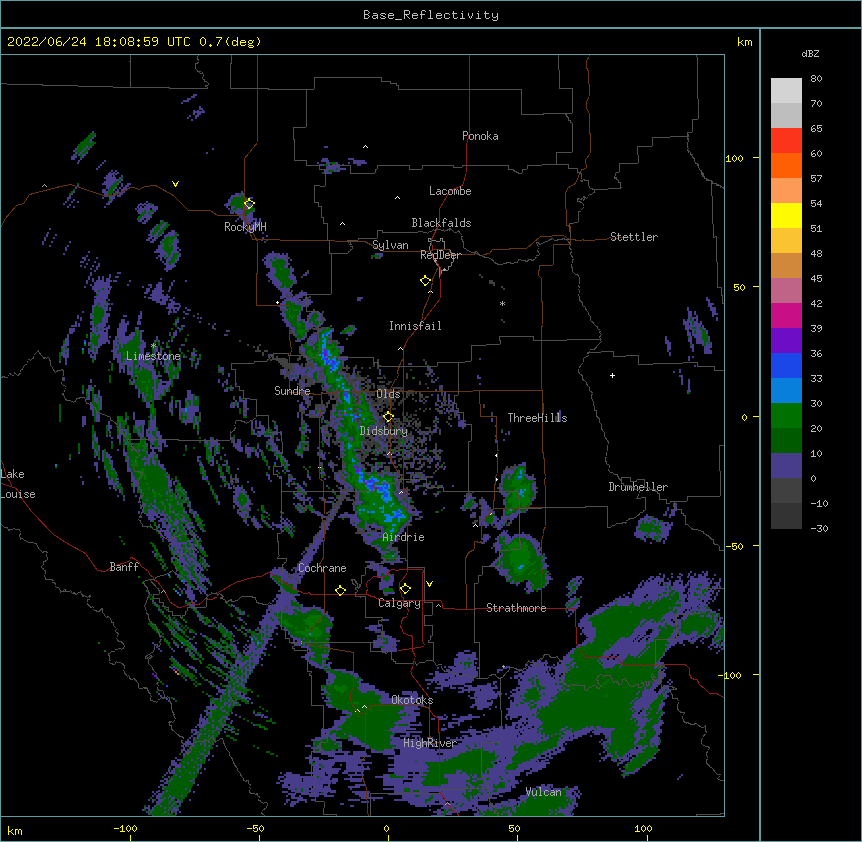The height and width of the screenshot is (842, 862).
Task: Click the km unit label by the timestamp row
Action: click(x=744, y=42)
